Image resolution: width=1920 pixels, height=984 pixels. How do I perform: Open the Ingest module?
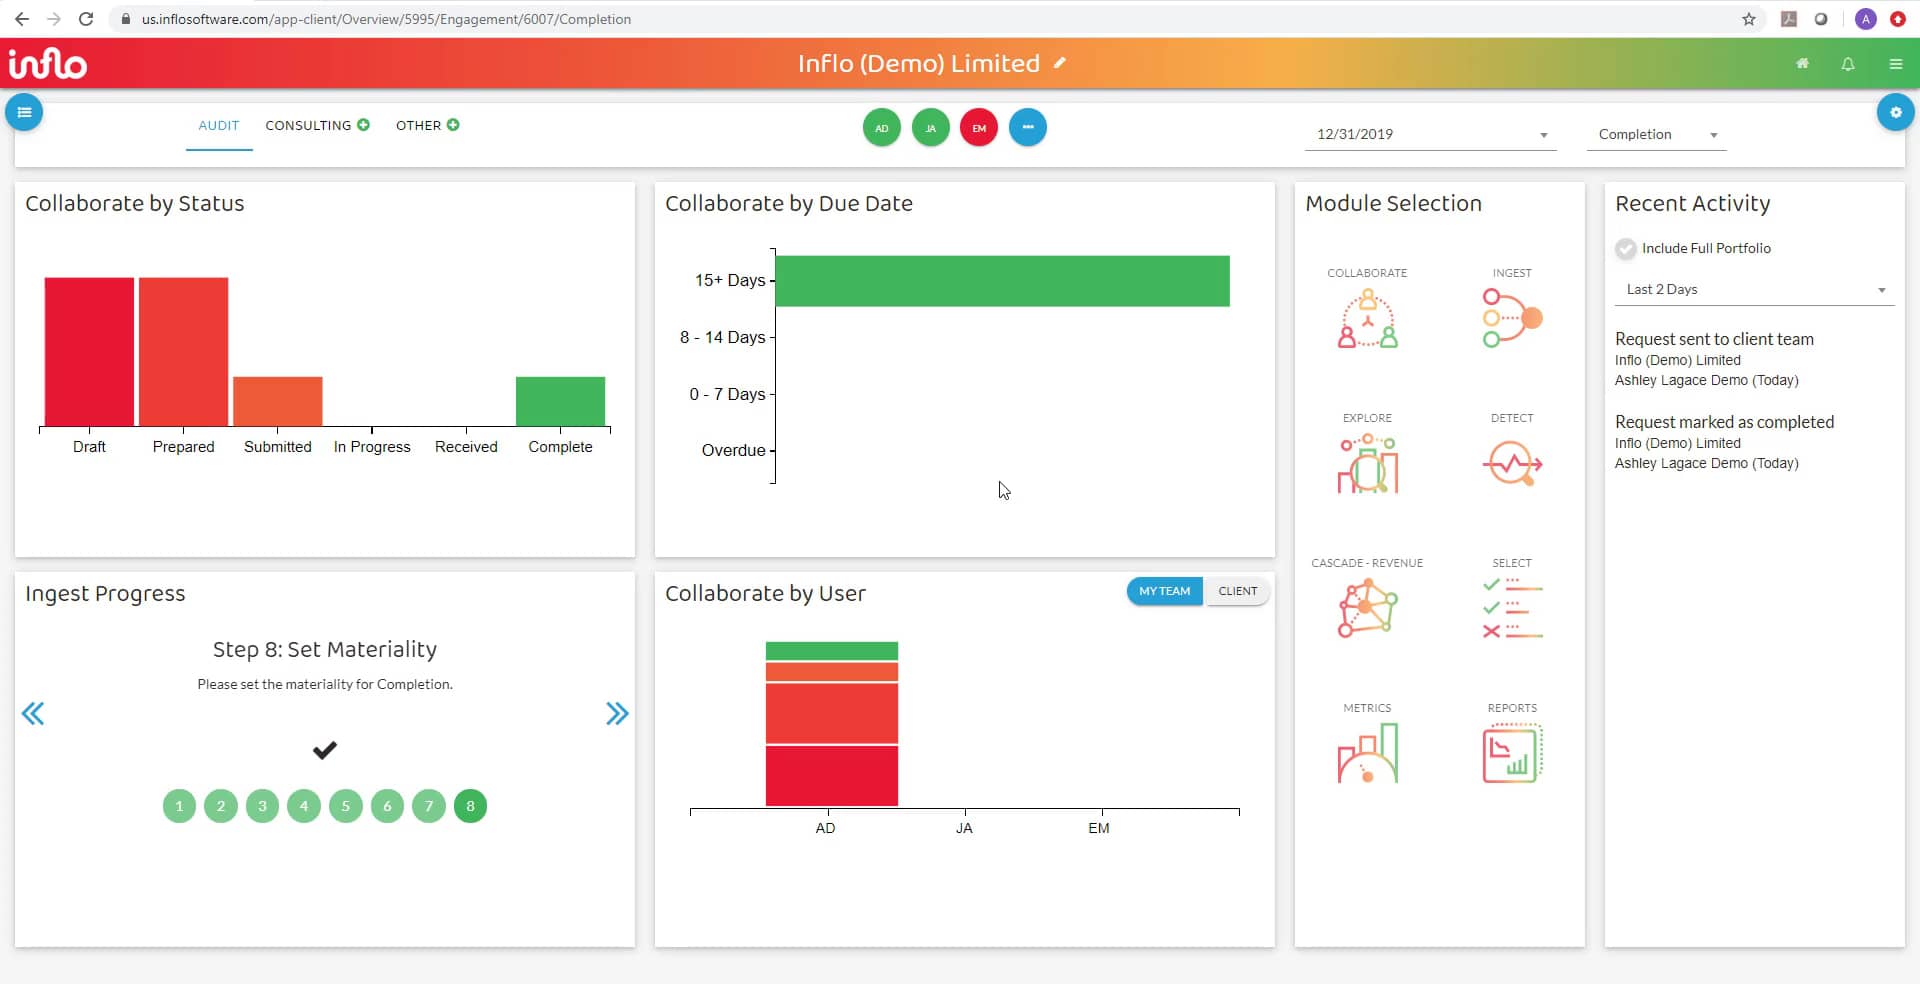1511,318
